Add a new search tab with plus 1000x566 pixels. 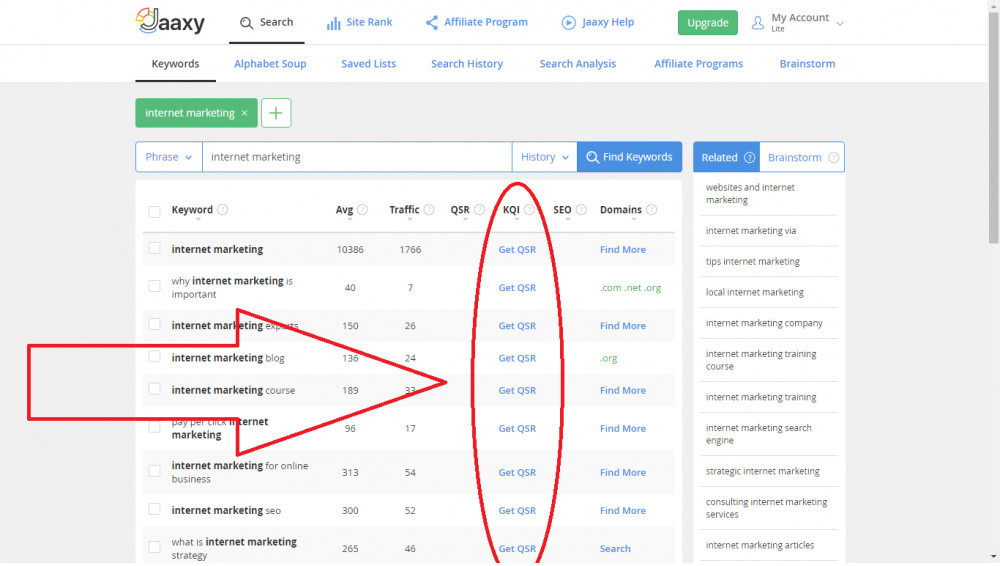[276, 113]
